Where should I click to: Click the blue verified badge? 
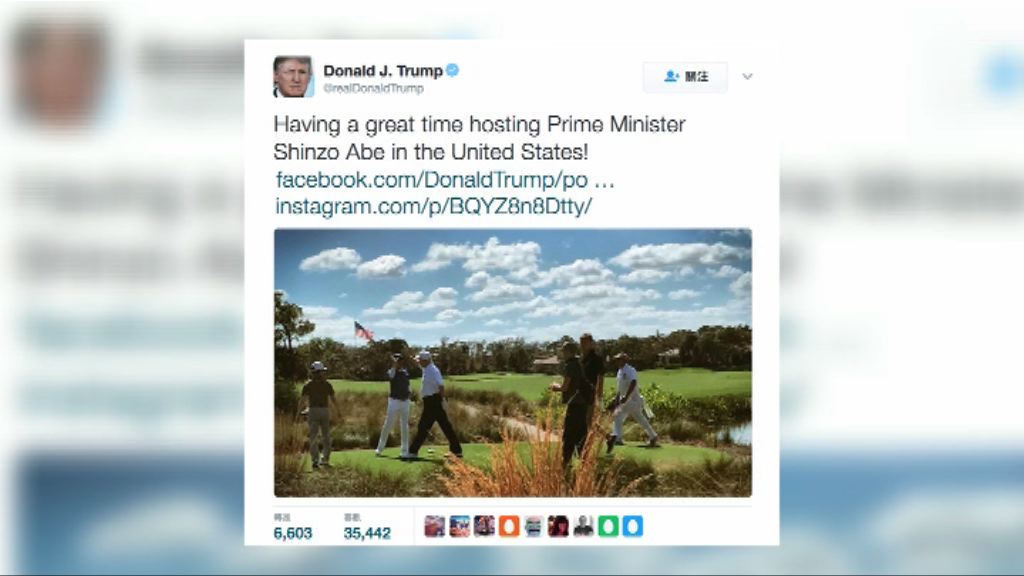452,70
